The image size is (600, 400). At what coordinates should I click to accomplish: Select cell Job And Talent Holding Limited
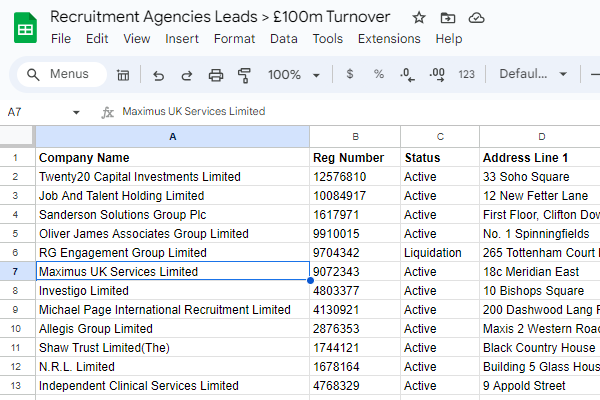coord(173,196)
